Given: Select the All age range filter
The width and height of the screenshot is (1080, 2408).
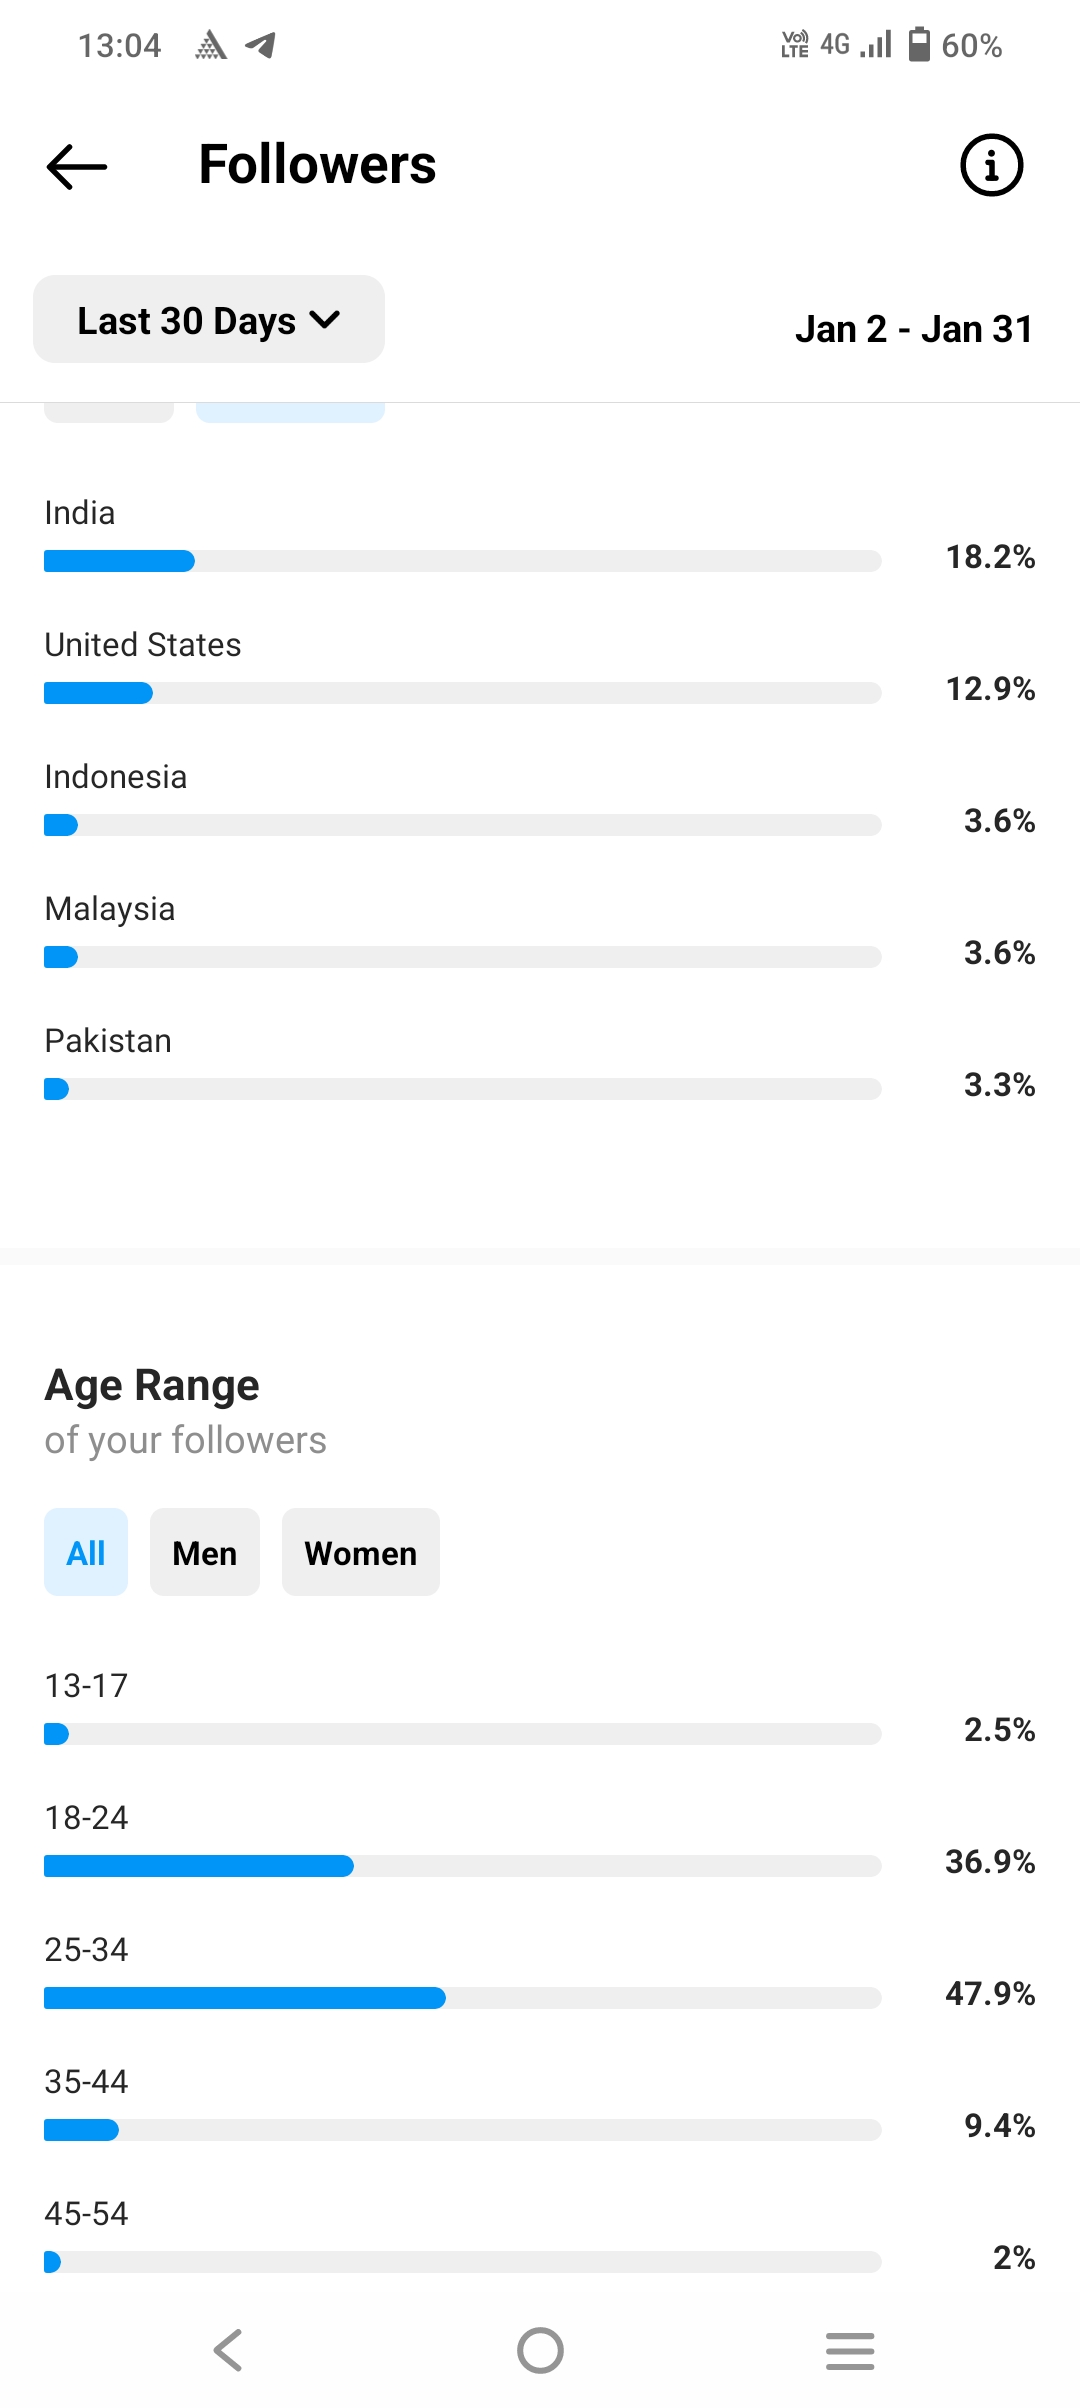Looking at the screenshot, I should pos(86,1552).
